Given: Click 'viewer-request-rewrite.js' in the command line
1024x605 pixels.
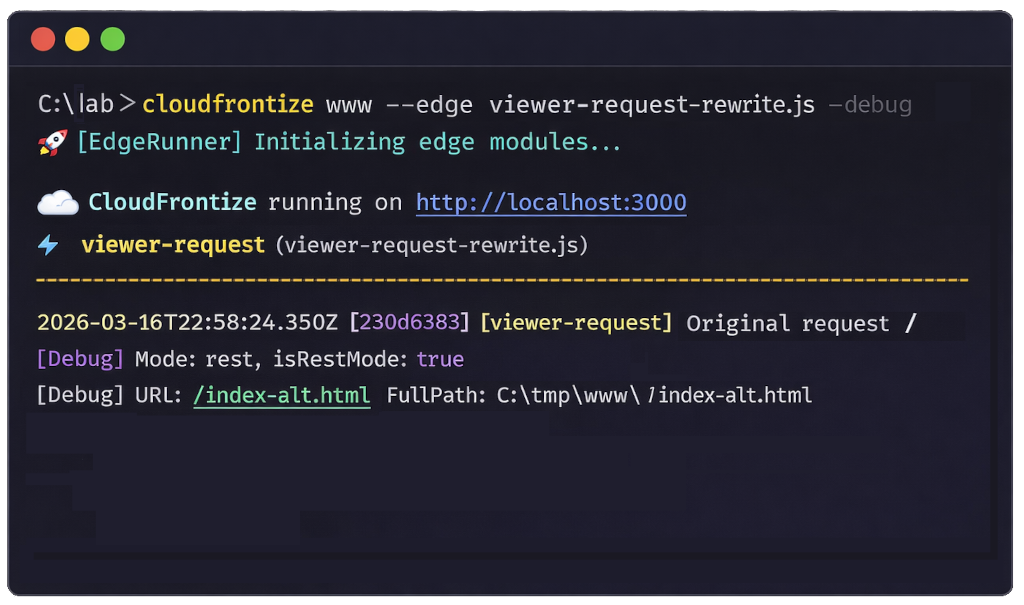Looking at the screenshot, I should pyautogui.click(x=652, y=105).
